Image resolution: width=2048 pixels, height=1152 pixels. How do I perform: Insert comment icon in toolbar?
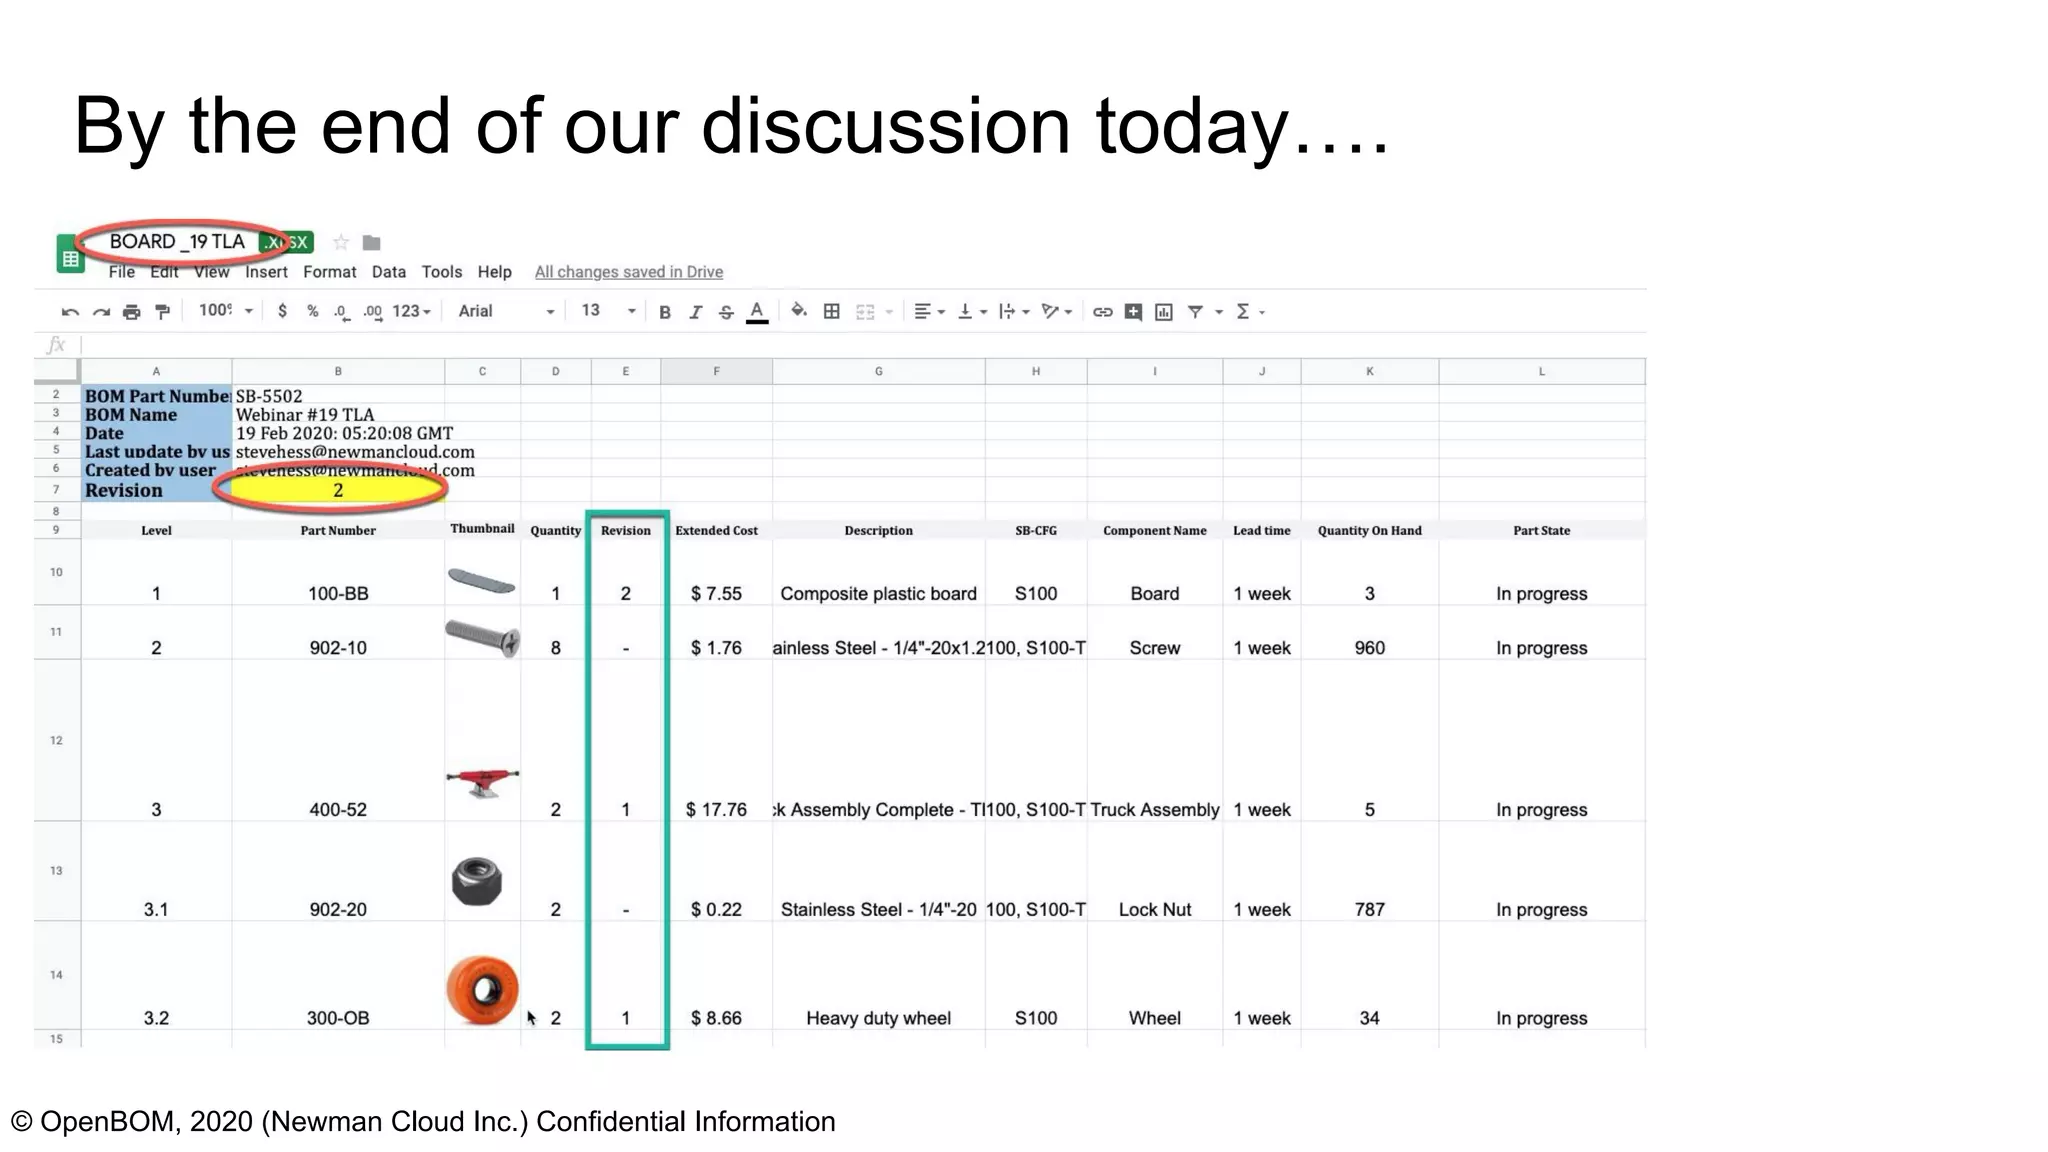pyautogui.click(x=1133, y=312)
